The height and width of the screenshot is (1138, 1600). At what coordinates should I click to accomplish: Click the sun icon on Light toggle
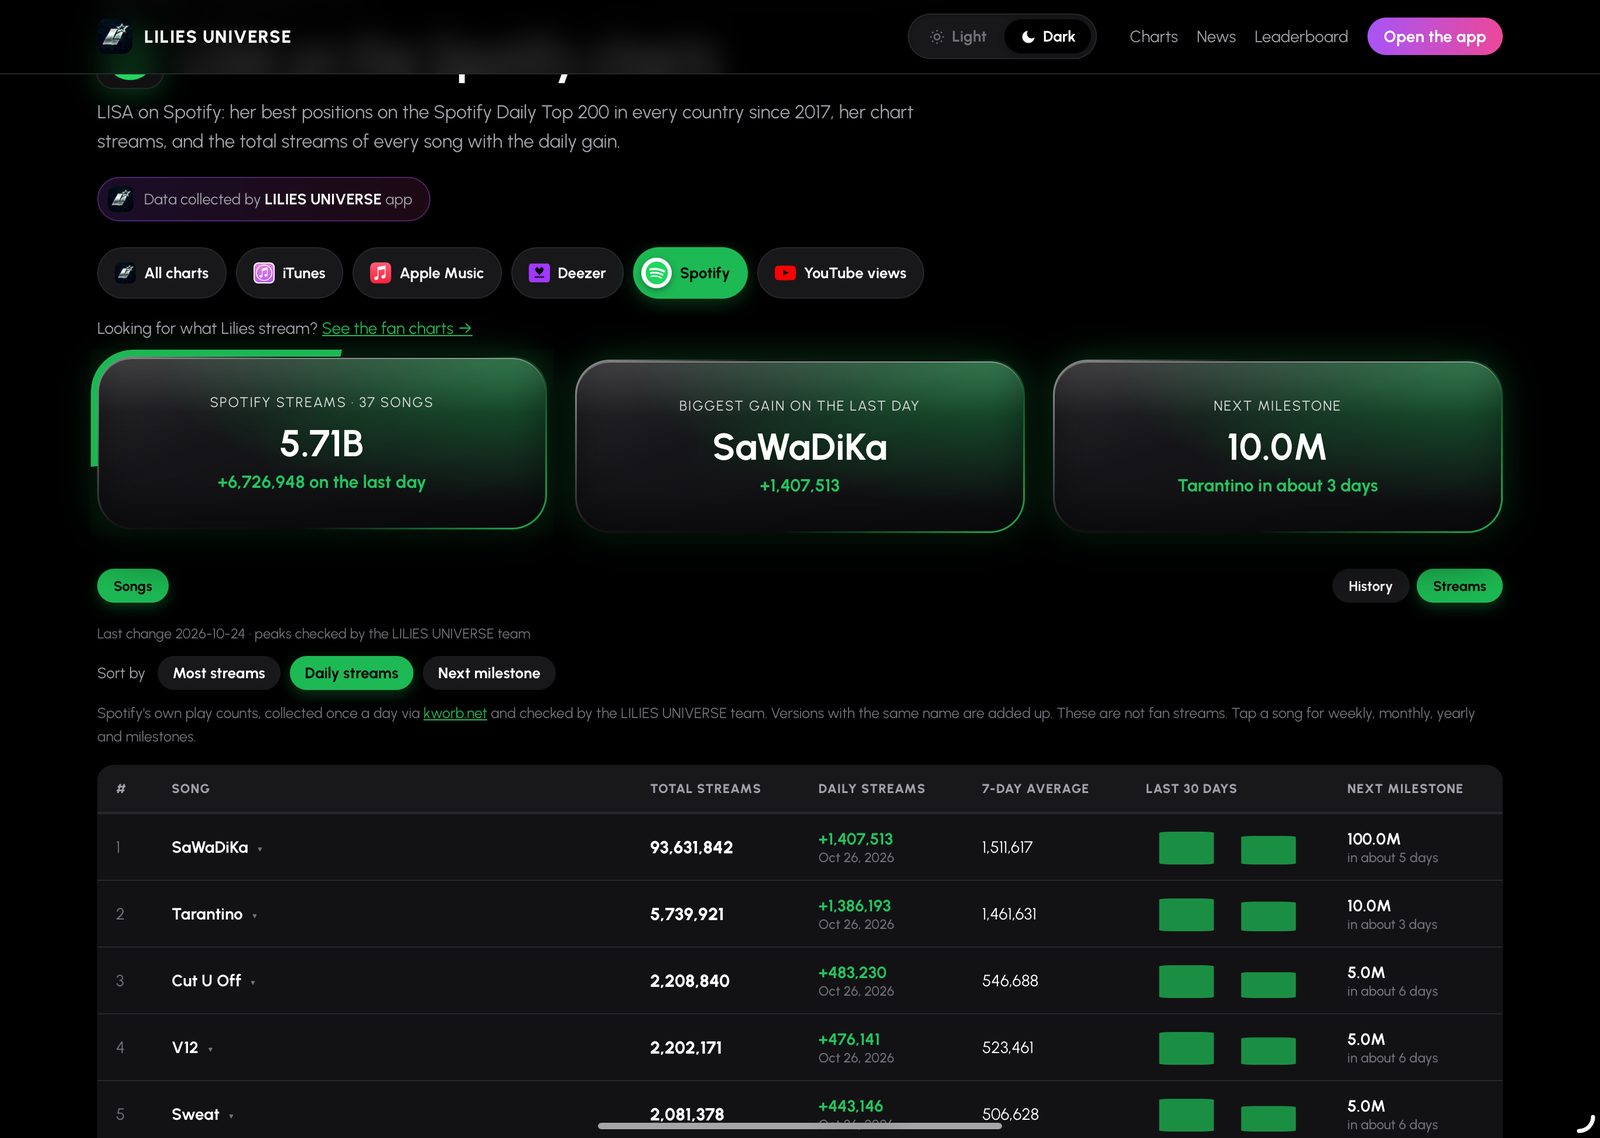(936, 37)
